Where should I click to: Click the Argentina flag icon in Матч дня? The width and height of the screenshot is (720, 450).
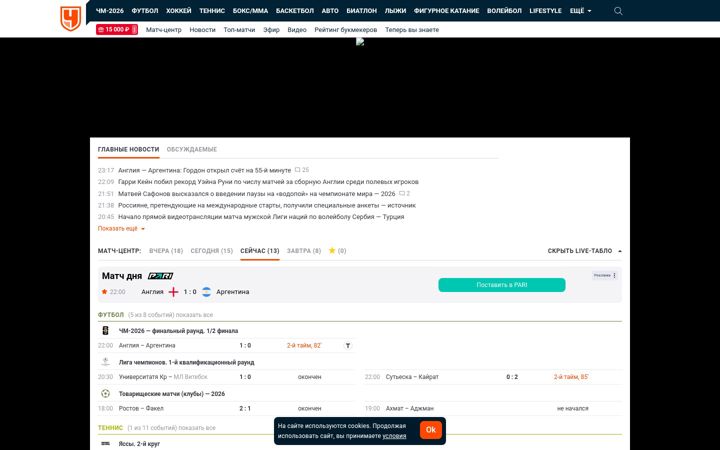[207, 292]
